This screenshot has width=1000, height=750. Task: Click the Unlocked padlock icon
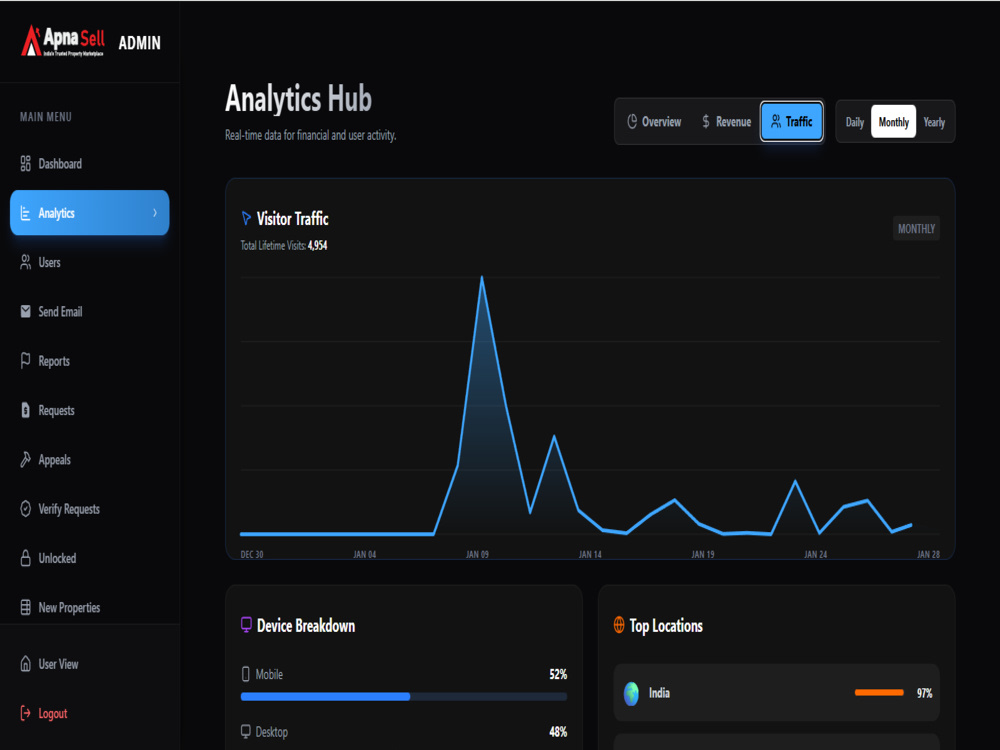26,558
